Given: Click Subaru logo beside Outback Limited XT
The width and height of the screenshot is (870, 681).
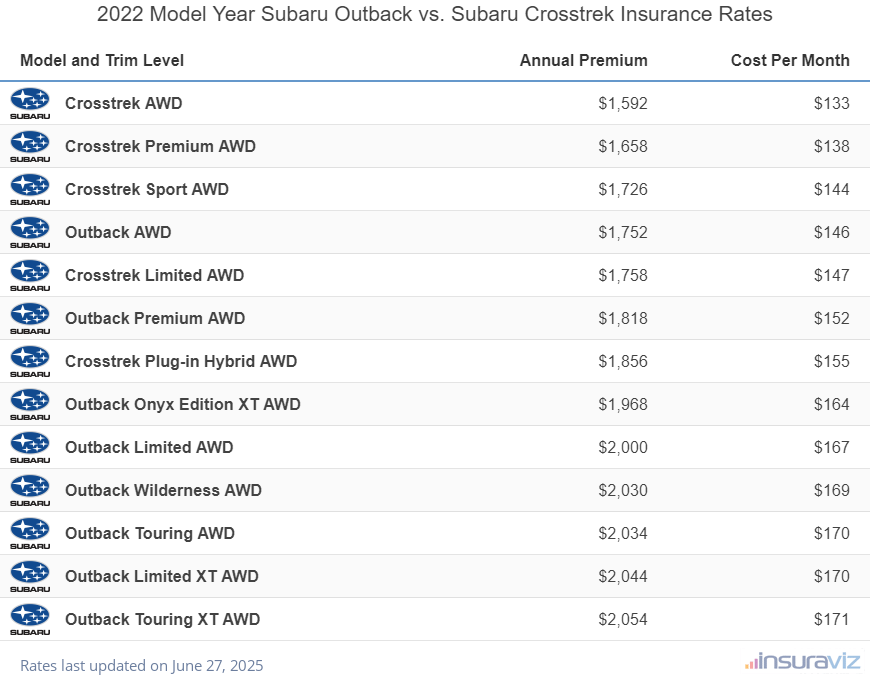Looking at the screenshot, I should [x=30, y=577].
